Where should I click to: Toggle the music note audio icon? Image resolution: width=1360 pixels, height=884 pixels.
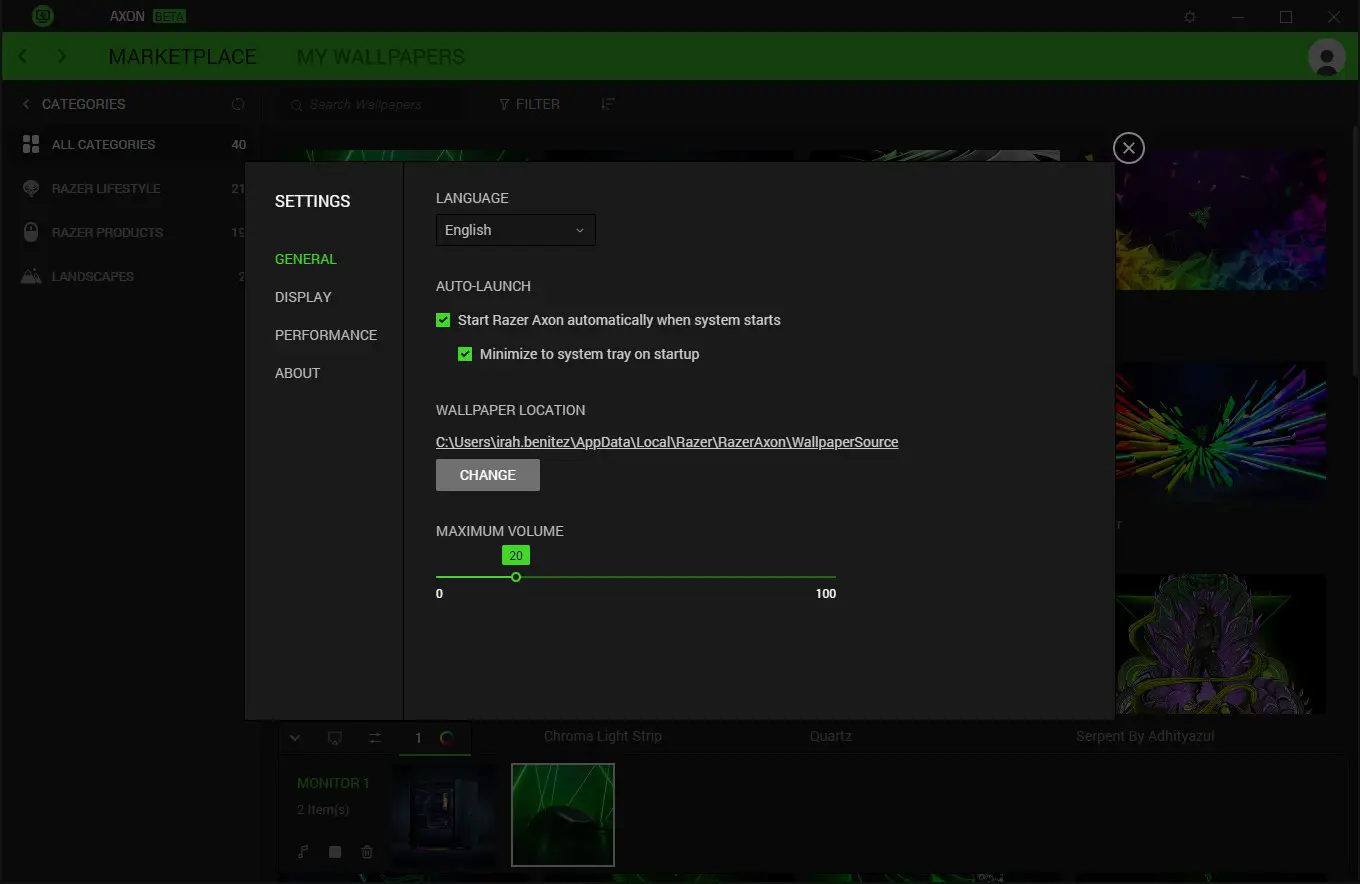point(303,852)
